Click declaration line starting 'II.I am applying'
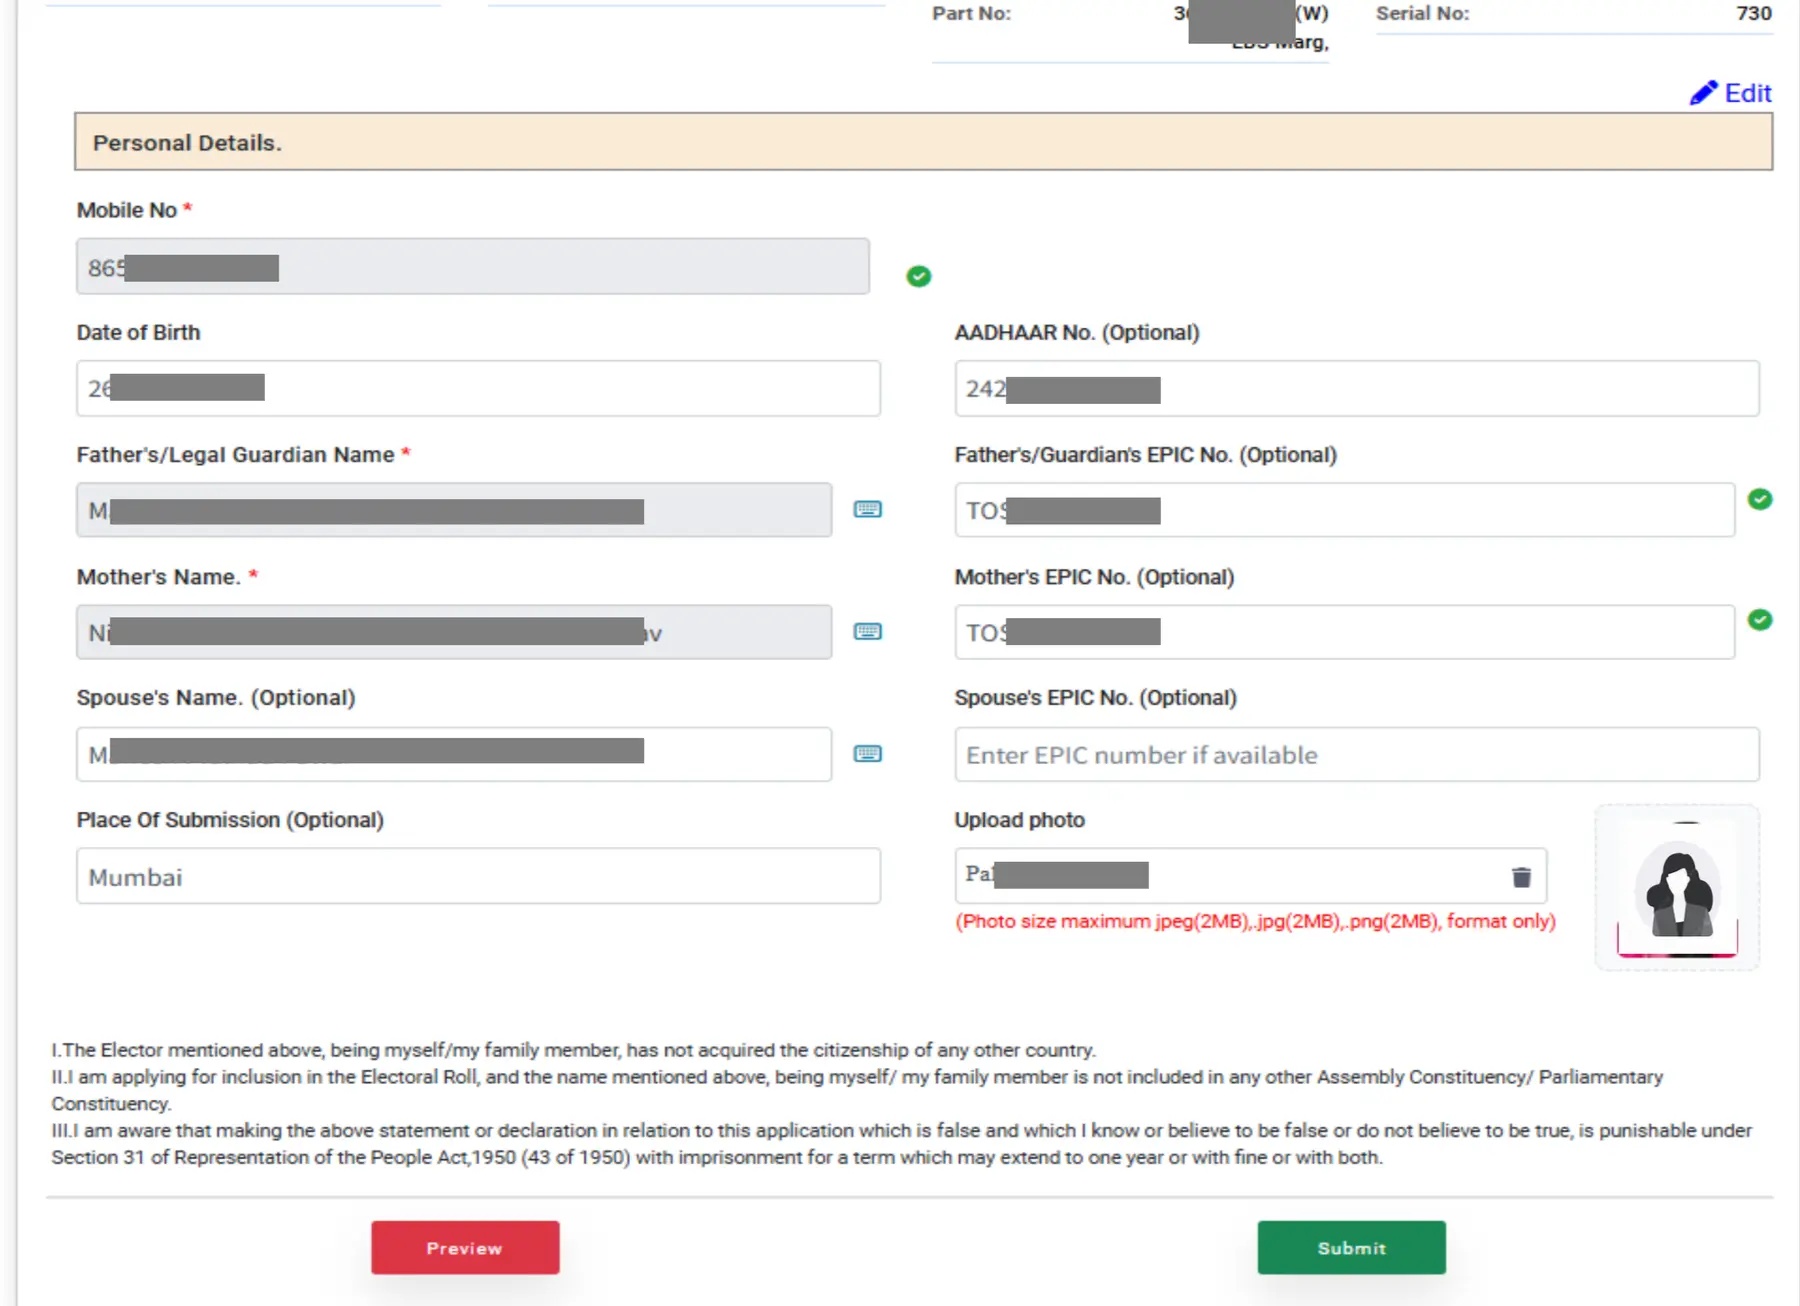The width and height of the screenshot is (1800, 1306). click(857, 1090)
